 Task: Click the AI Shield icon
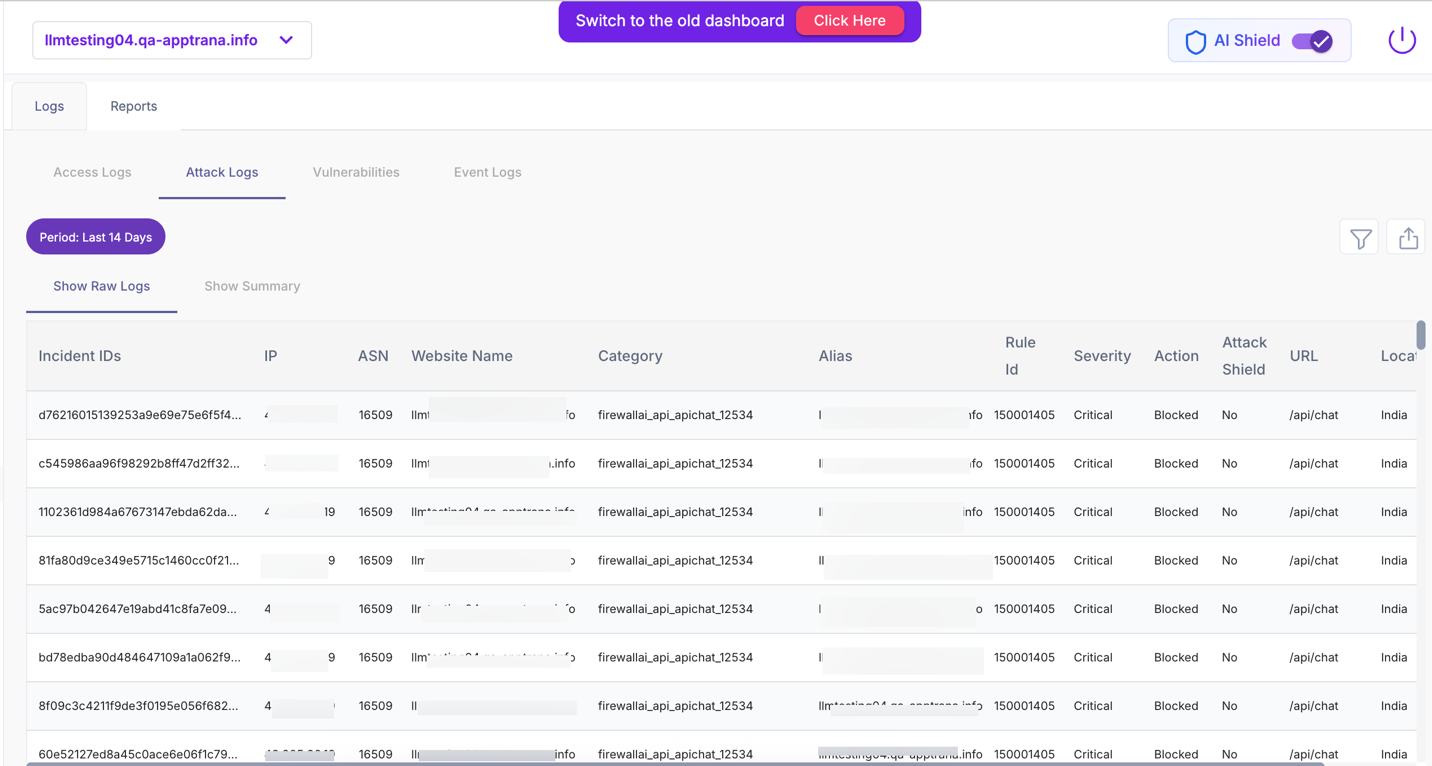click(x=1195, y=41)
